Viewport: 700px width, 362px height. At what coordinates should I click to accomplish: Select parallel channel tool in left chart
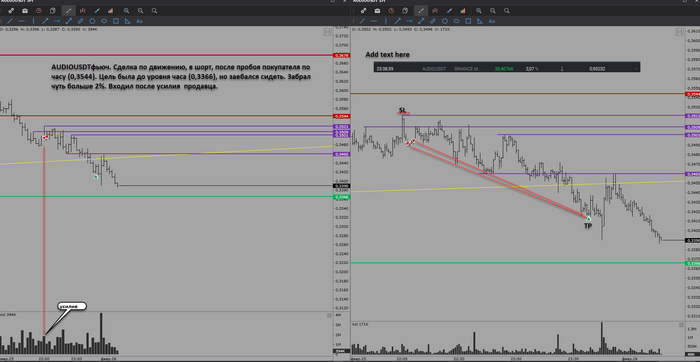(81, 21)
